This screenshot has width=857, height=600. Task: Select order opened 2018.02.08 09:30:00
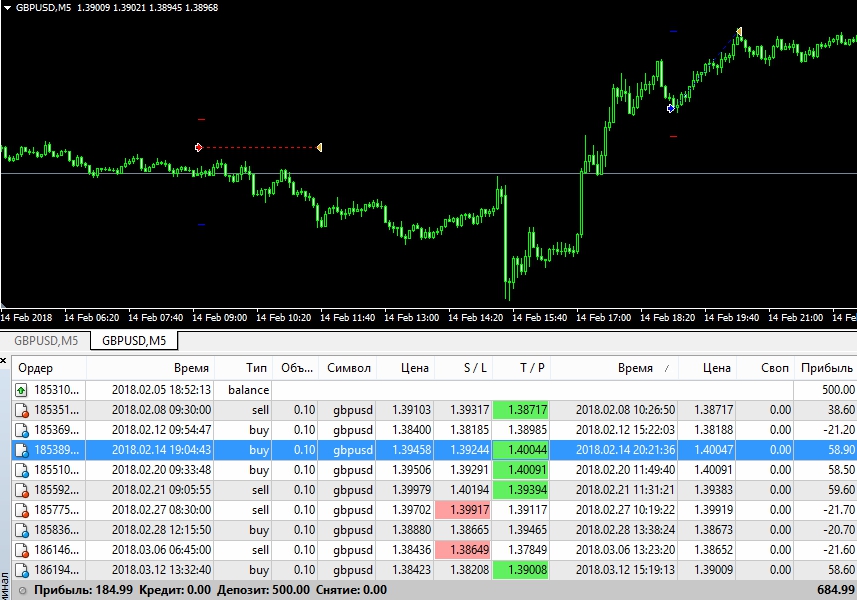pos(435,410)
